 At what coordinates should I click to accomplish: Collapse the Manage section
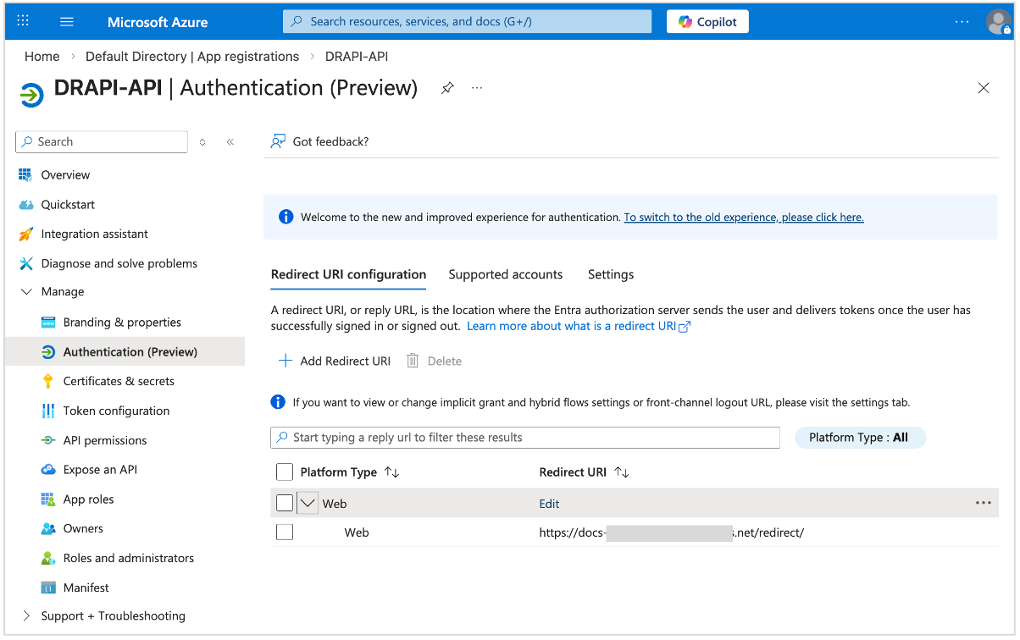[x=27, y=291]
